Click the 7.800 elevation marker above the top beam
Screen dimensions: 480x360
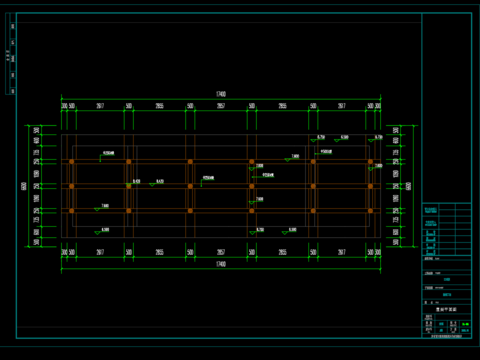pyautogui.click(x=292, y=158)
